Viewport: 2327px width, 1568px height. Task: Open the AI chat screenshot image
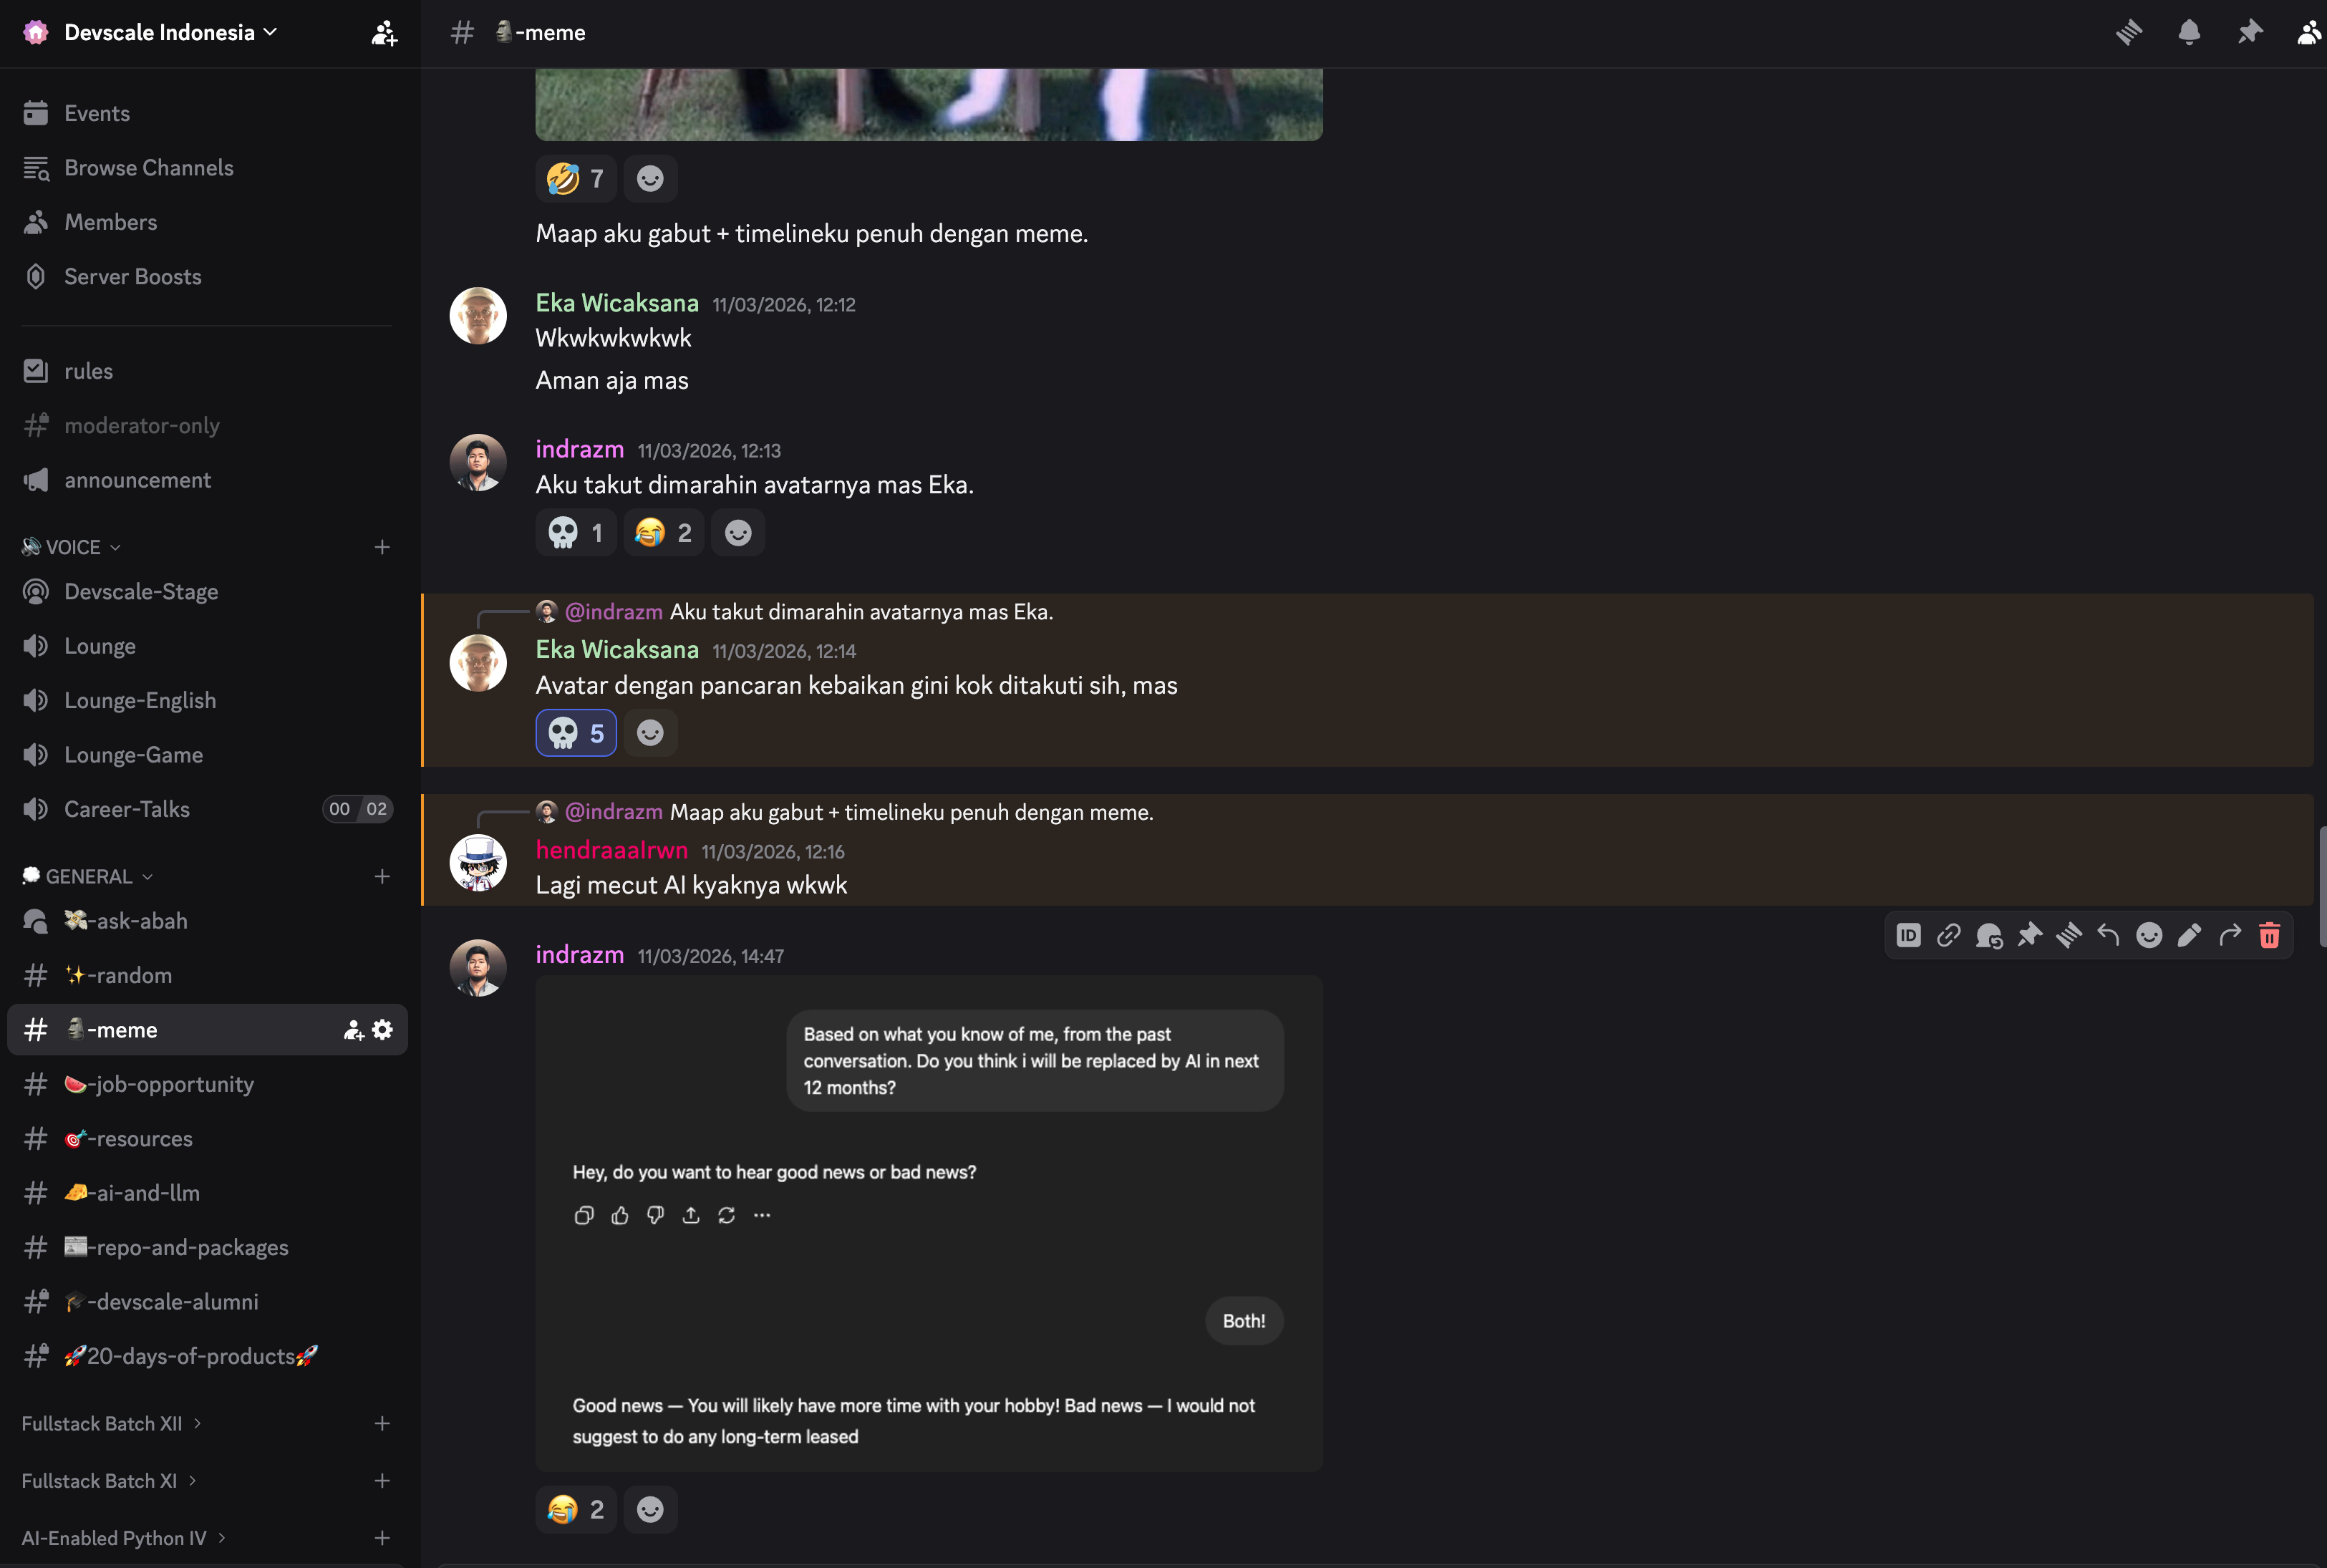(928, 1222)
